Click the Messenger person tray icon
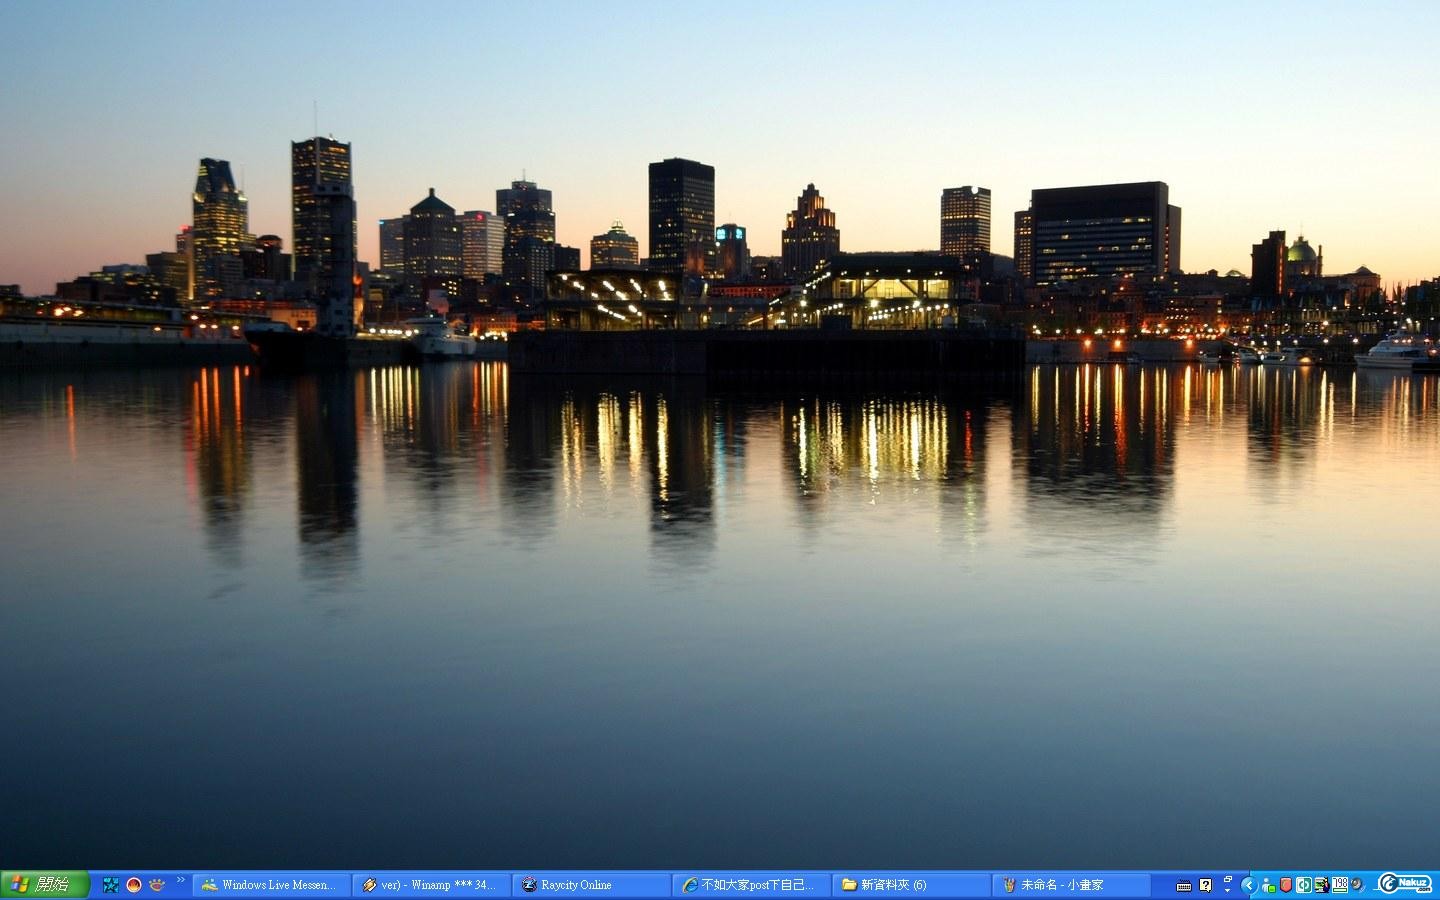This screenshot has width=1440, height=900. [x=1268, y=885]
